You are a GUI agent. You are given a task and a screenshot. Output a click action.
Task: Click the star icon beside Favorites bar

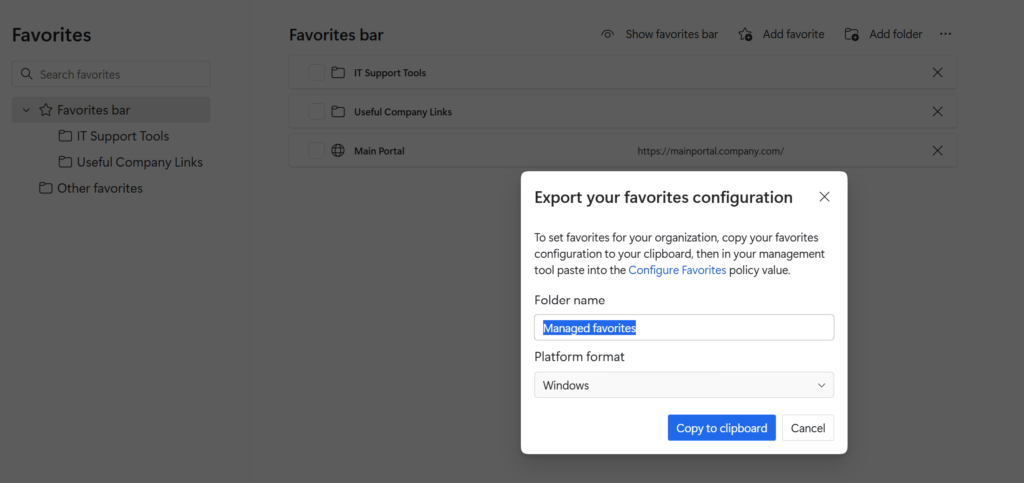tap(45, 110)
